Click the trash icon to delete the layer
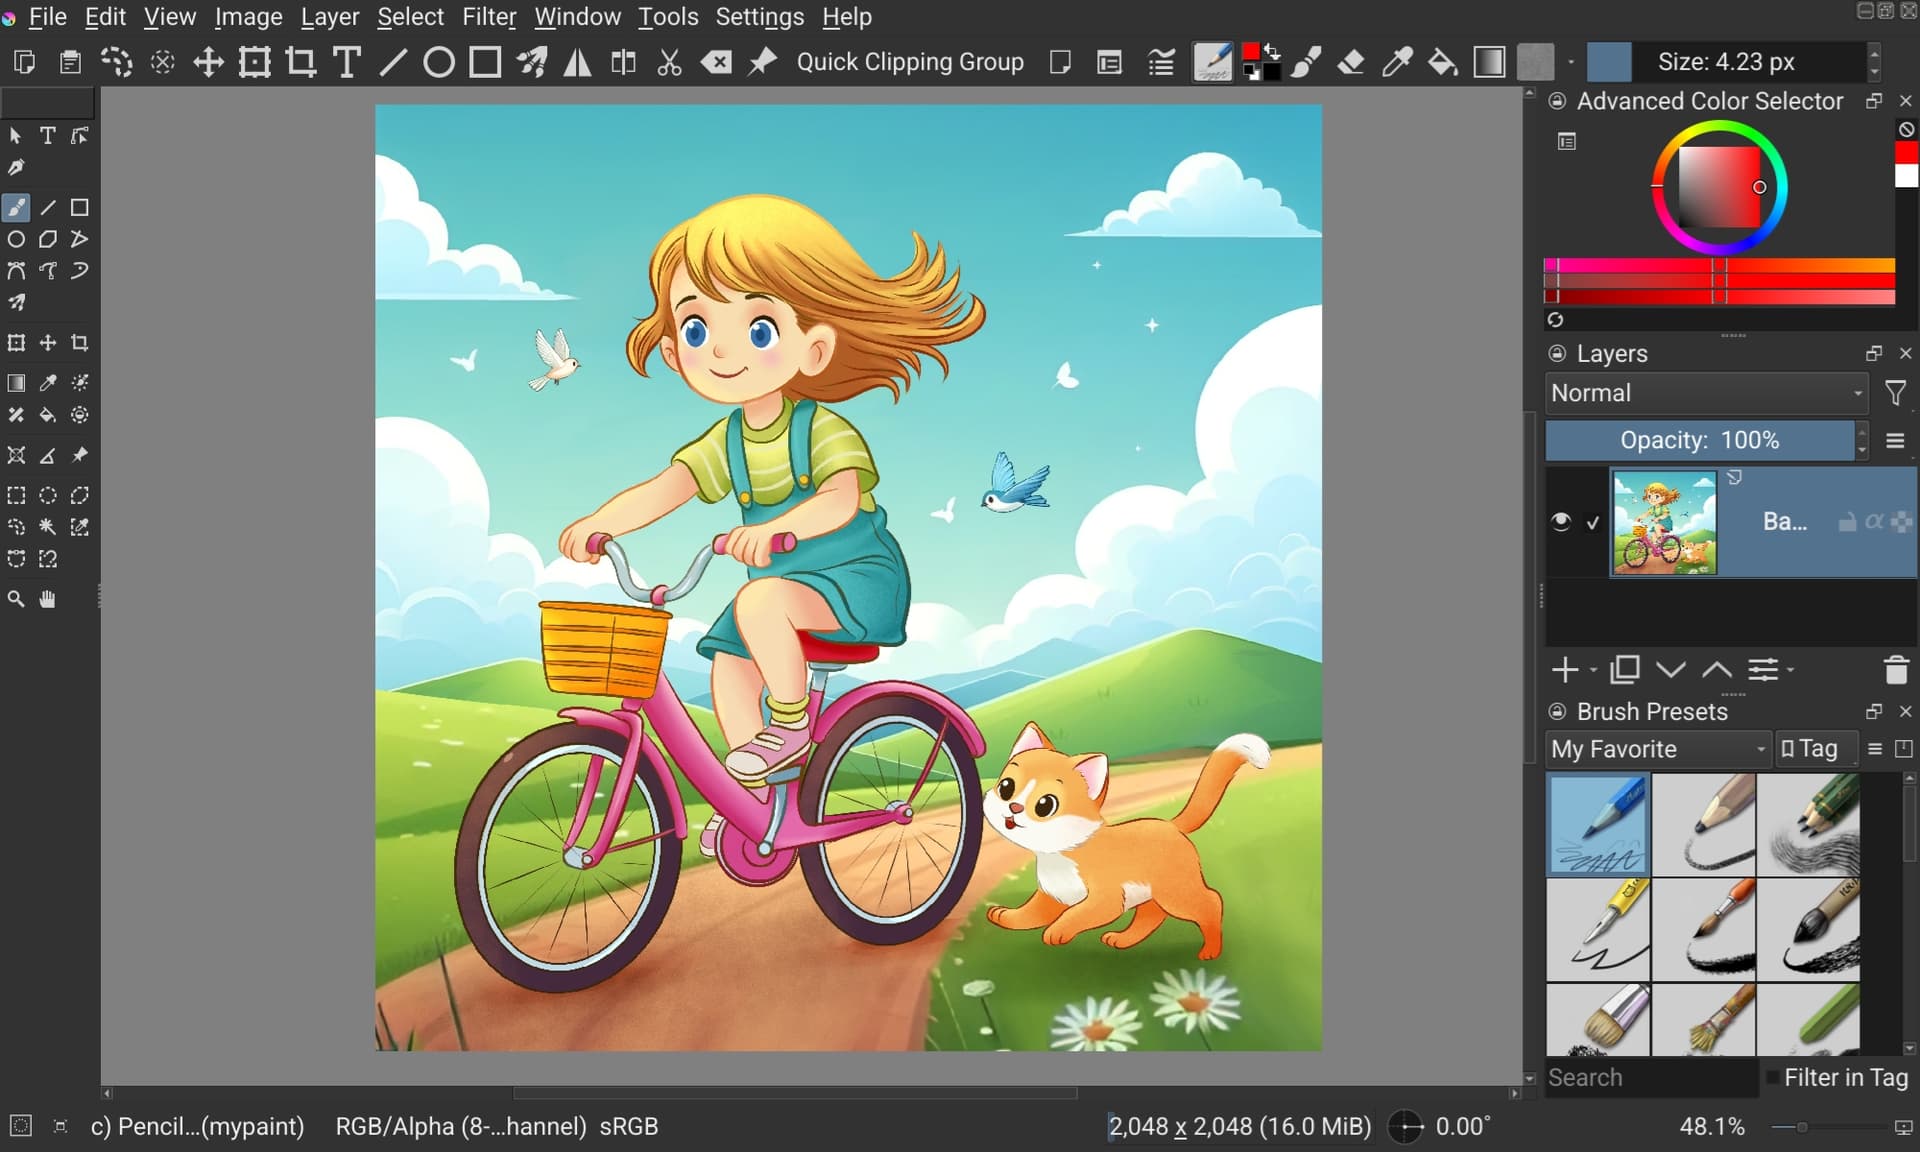Screen dimensions: 1920x1152 pos(1895,670)
